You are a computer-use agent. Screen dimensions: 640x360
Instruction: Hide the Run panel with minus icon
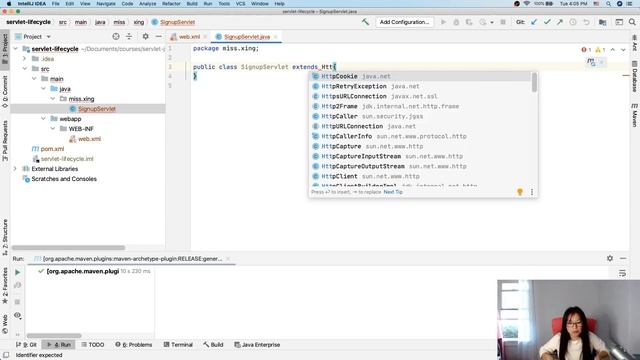coord(623,258)
